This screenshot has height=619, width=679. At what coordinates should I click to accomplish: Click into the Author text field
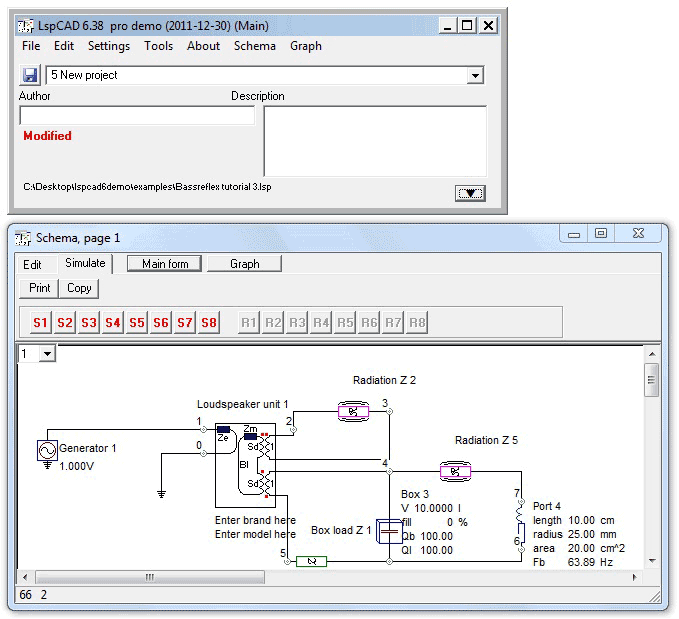[x=137, y=116]
